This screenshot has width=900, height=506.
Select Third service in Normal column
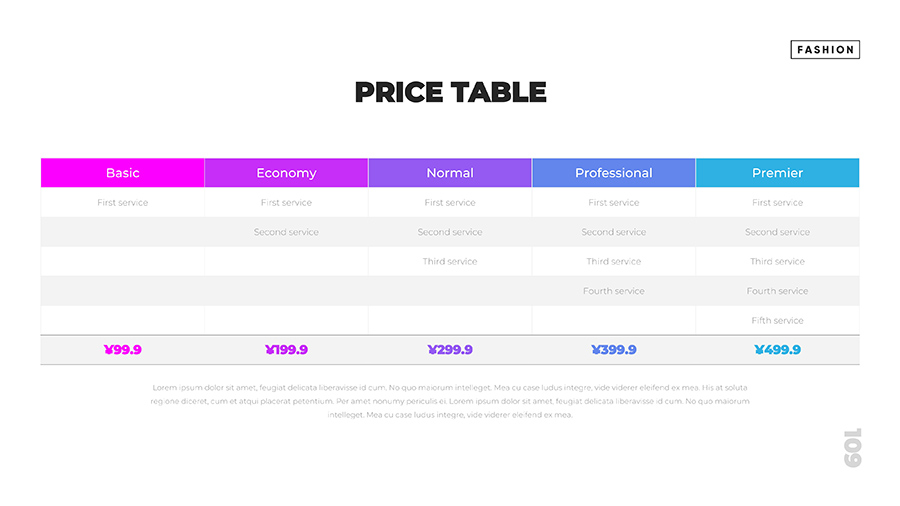coord(450,262)
